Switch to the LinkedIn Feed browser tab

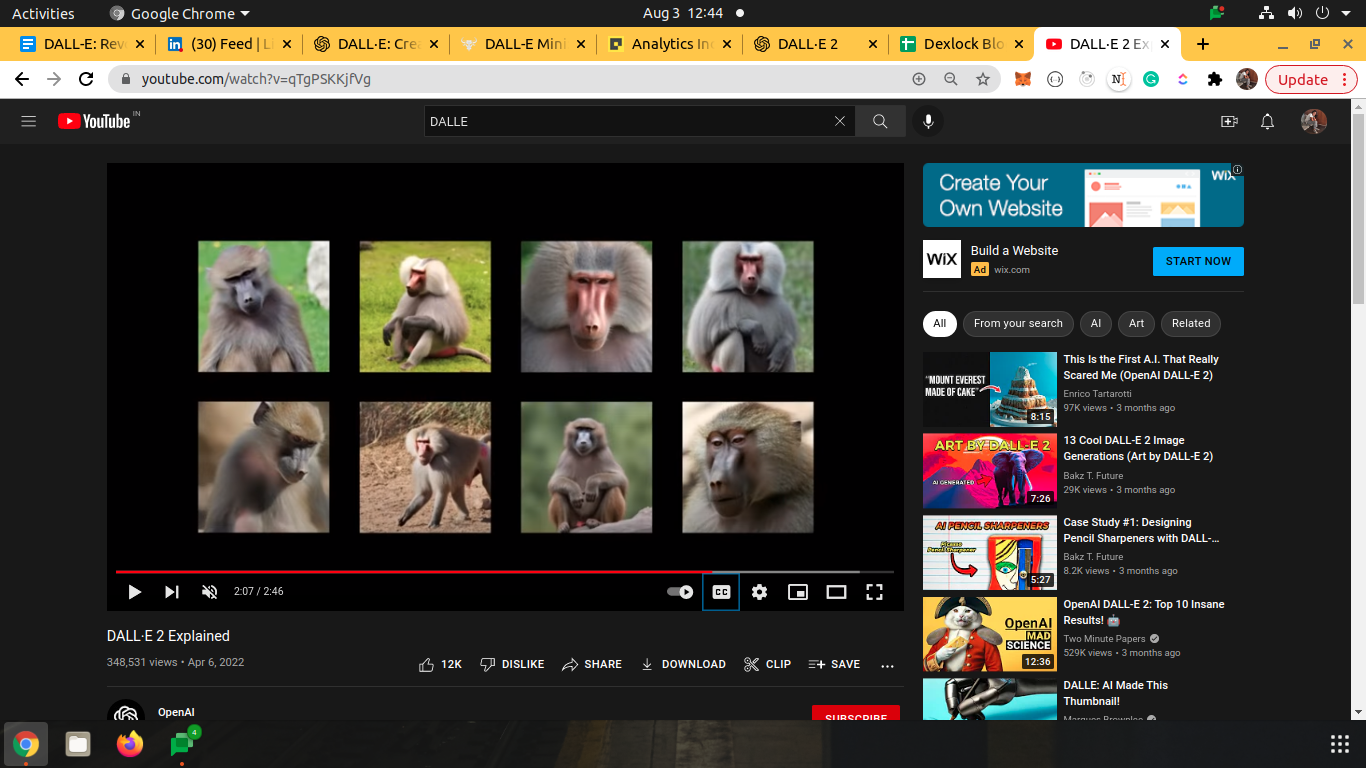228,44
